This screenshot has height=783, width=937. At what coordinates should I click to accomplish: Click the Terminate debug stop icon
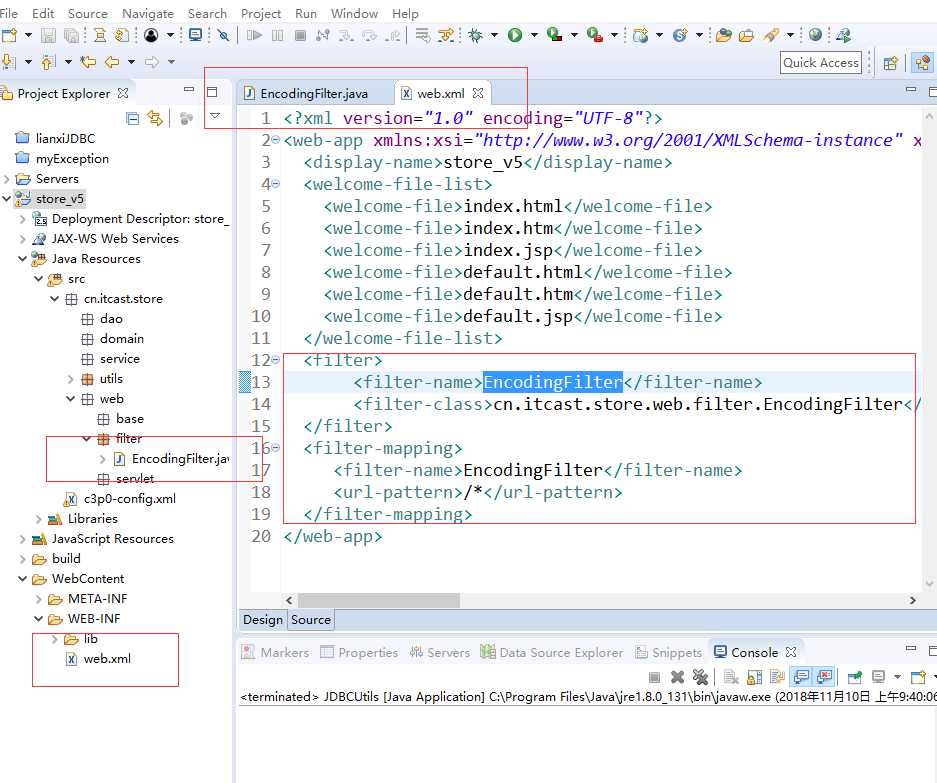[x=300, y=35]
